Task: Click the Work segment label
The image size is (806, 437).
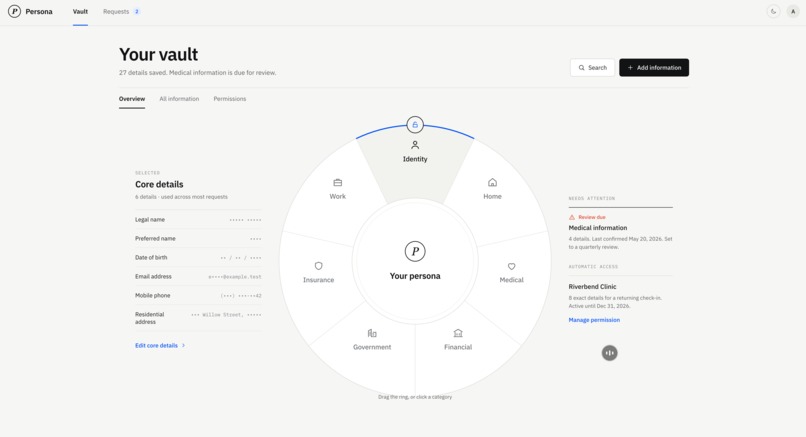Action: tap(338, 196)
